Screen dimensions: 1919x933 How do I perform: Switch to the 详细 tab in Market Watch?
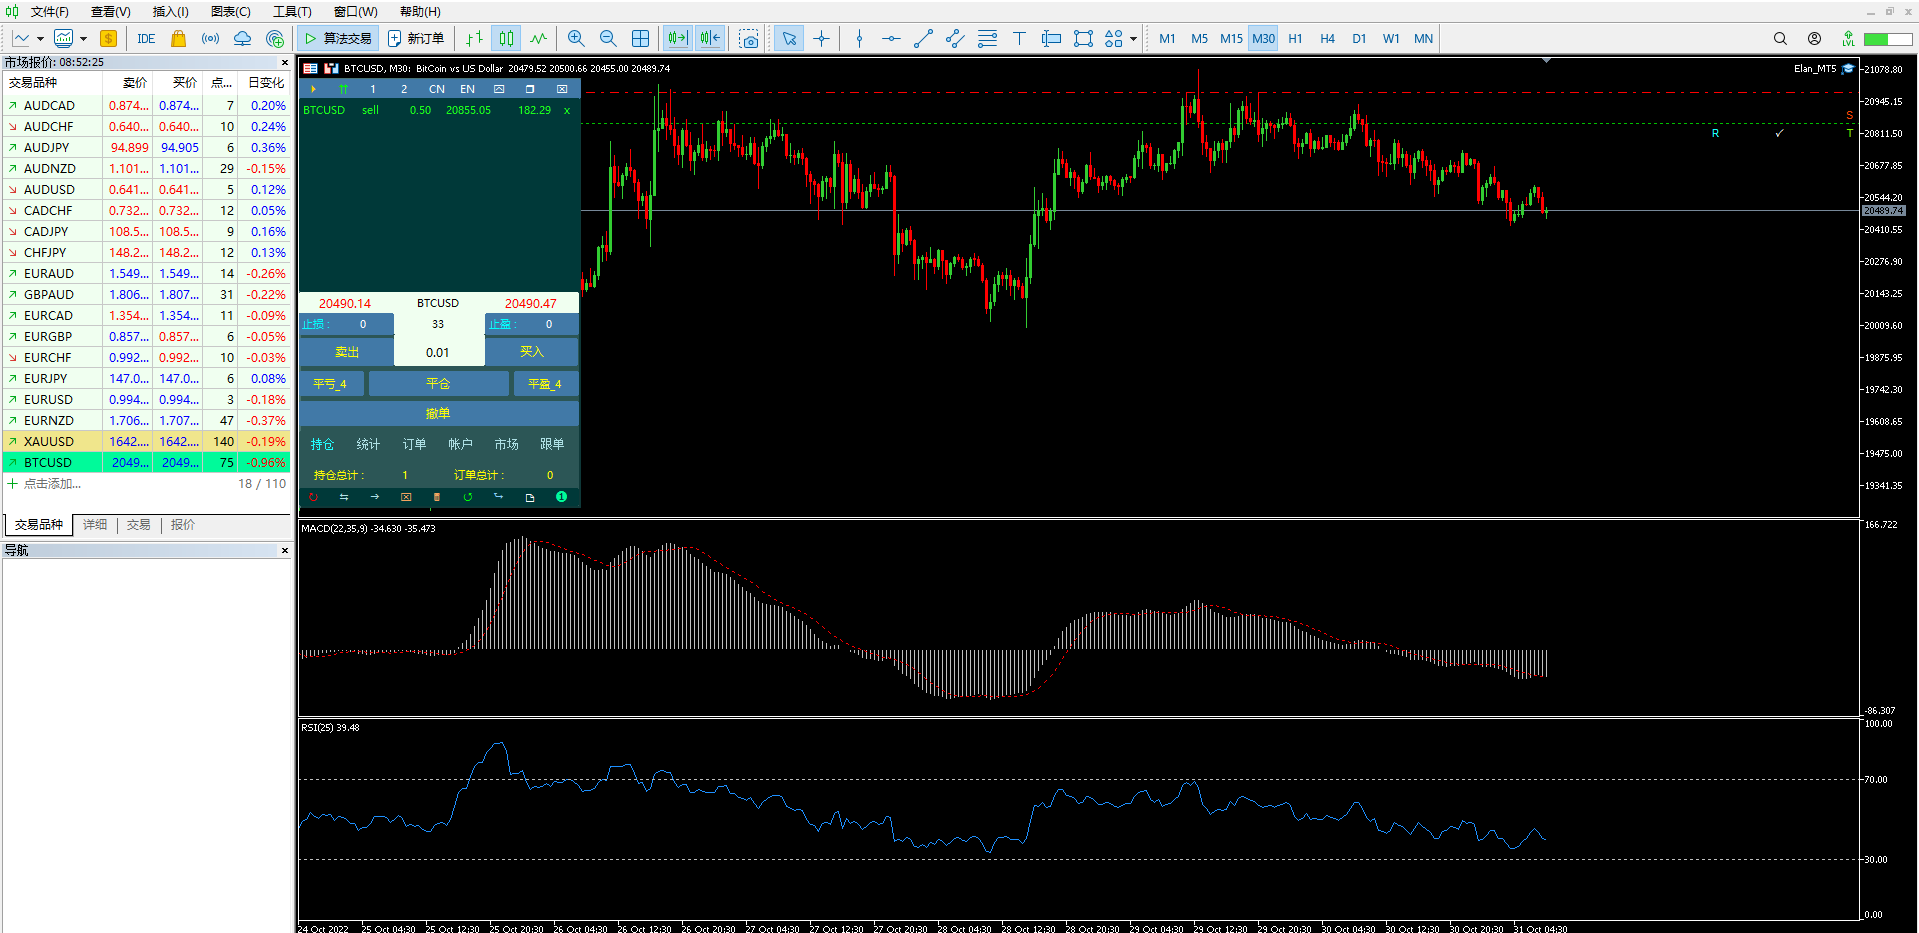coord(95,525)
